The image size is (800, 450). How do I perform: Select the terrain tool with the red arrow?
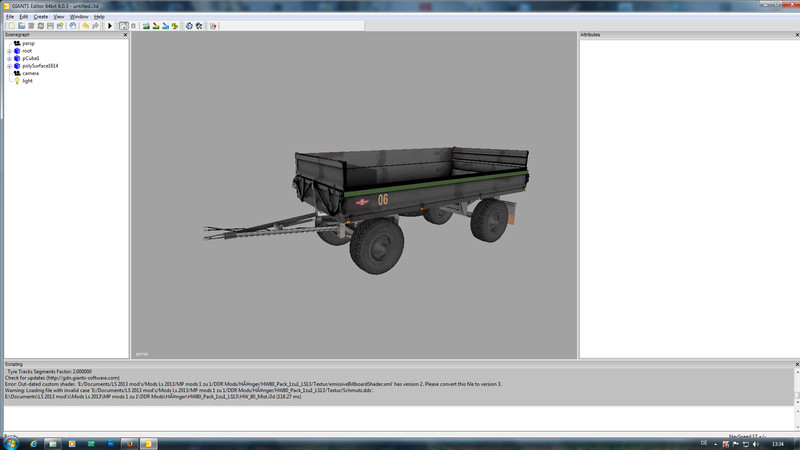[x=156, y=26]
